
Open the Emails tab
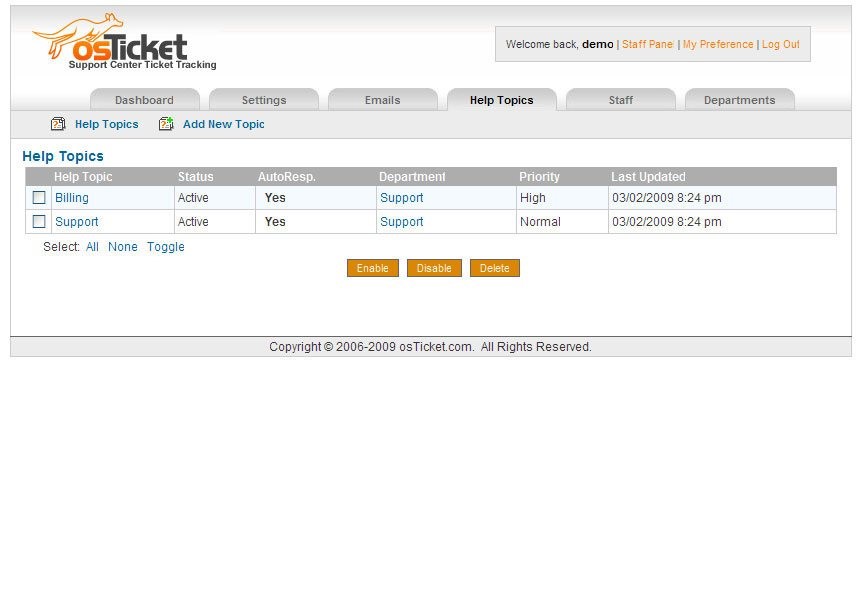[x=382, y=99]
